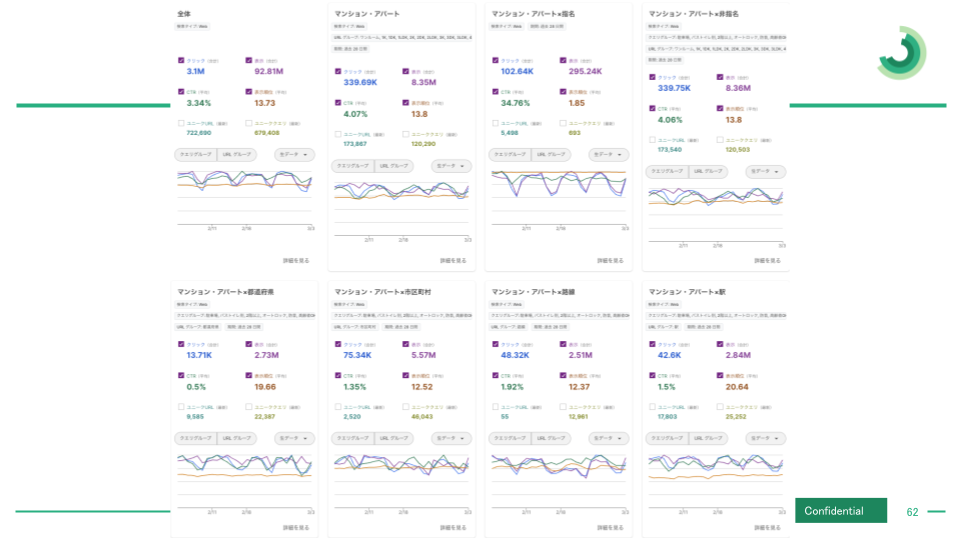Toggle CTR checkbox in マンション・アパート×都道府県 card
960x540 pixels.
click(181, 375)
